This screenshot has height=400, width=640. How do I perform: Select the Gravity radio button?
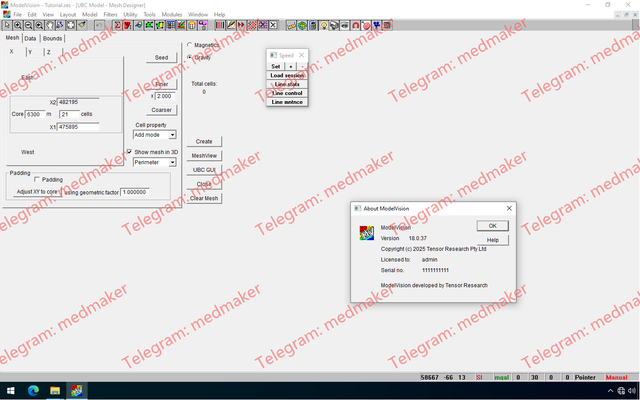(190, 57)
